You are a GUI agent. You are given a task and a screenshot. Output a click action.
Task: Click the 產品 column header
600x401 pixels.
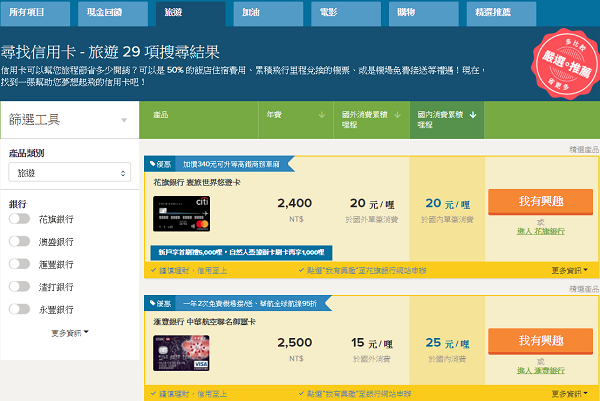point(161,115)
